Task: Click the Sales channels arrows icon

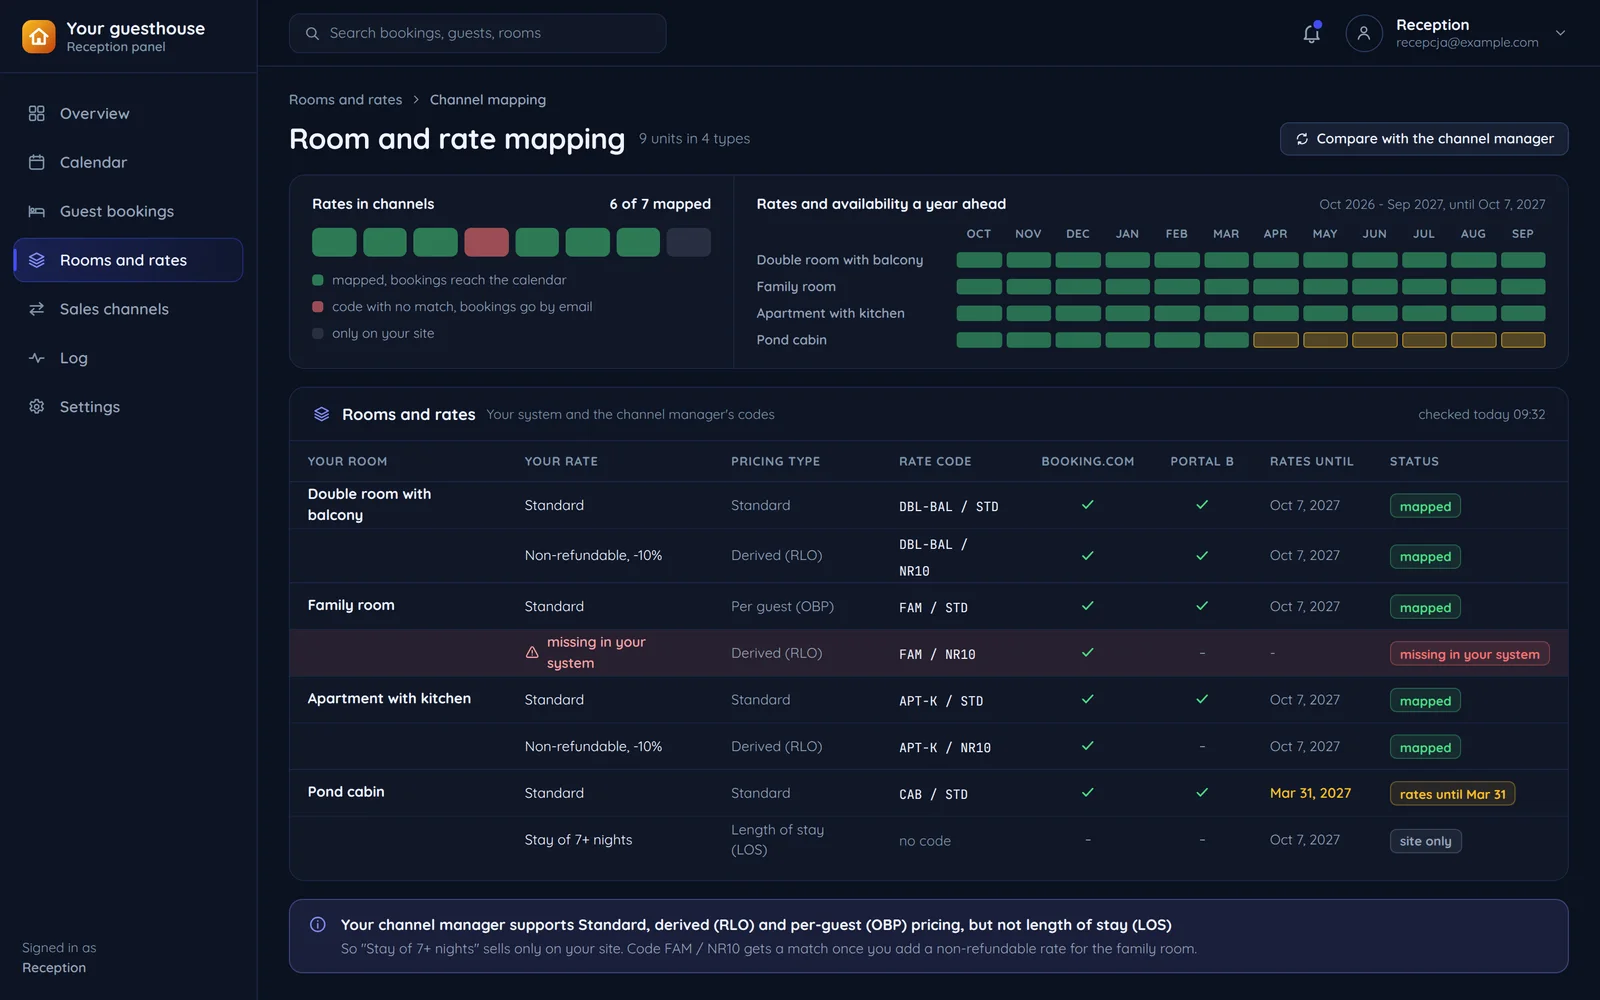Action: [37, 309]
